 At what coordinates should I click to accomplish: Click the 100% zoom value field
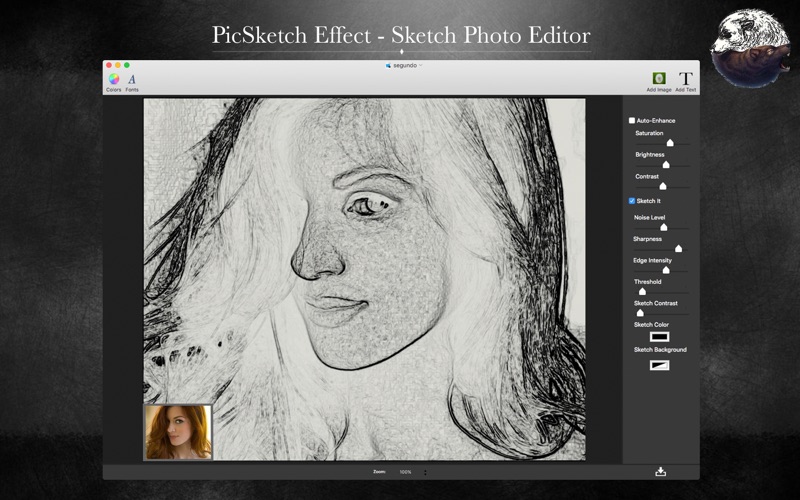pos(406,472)
